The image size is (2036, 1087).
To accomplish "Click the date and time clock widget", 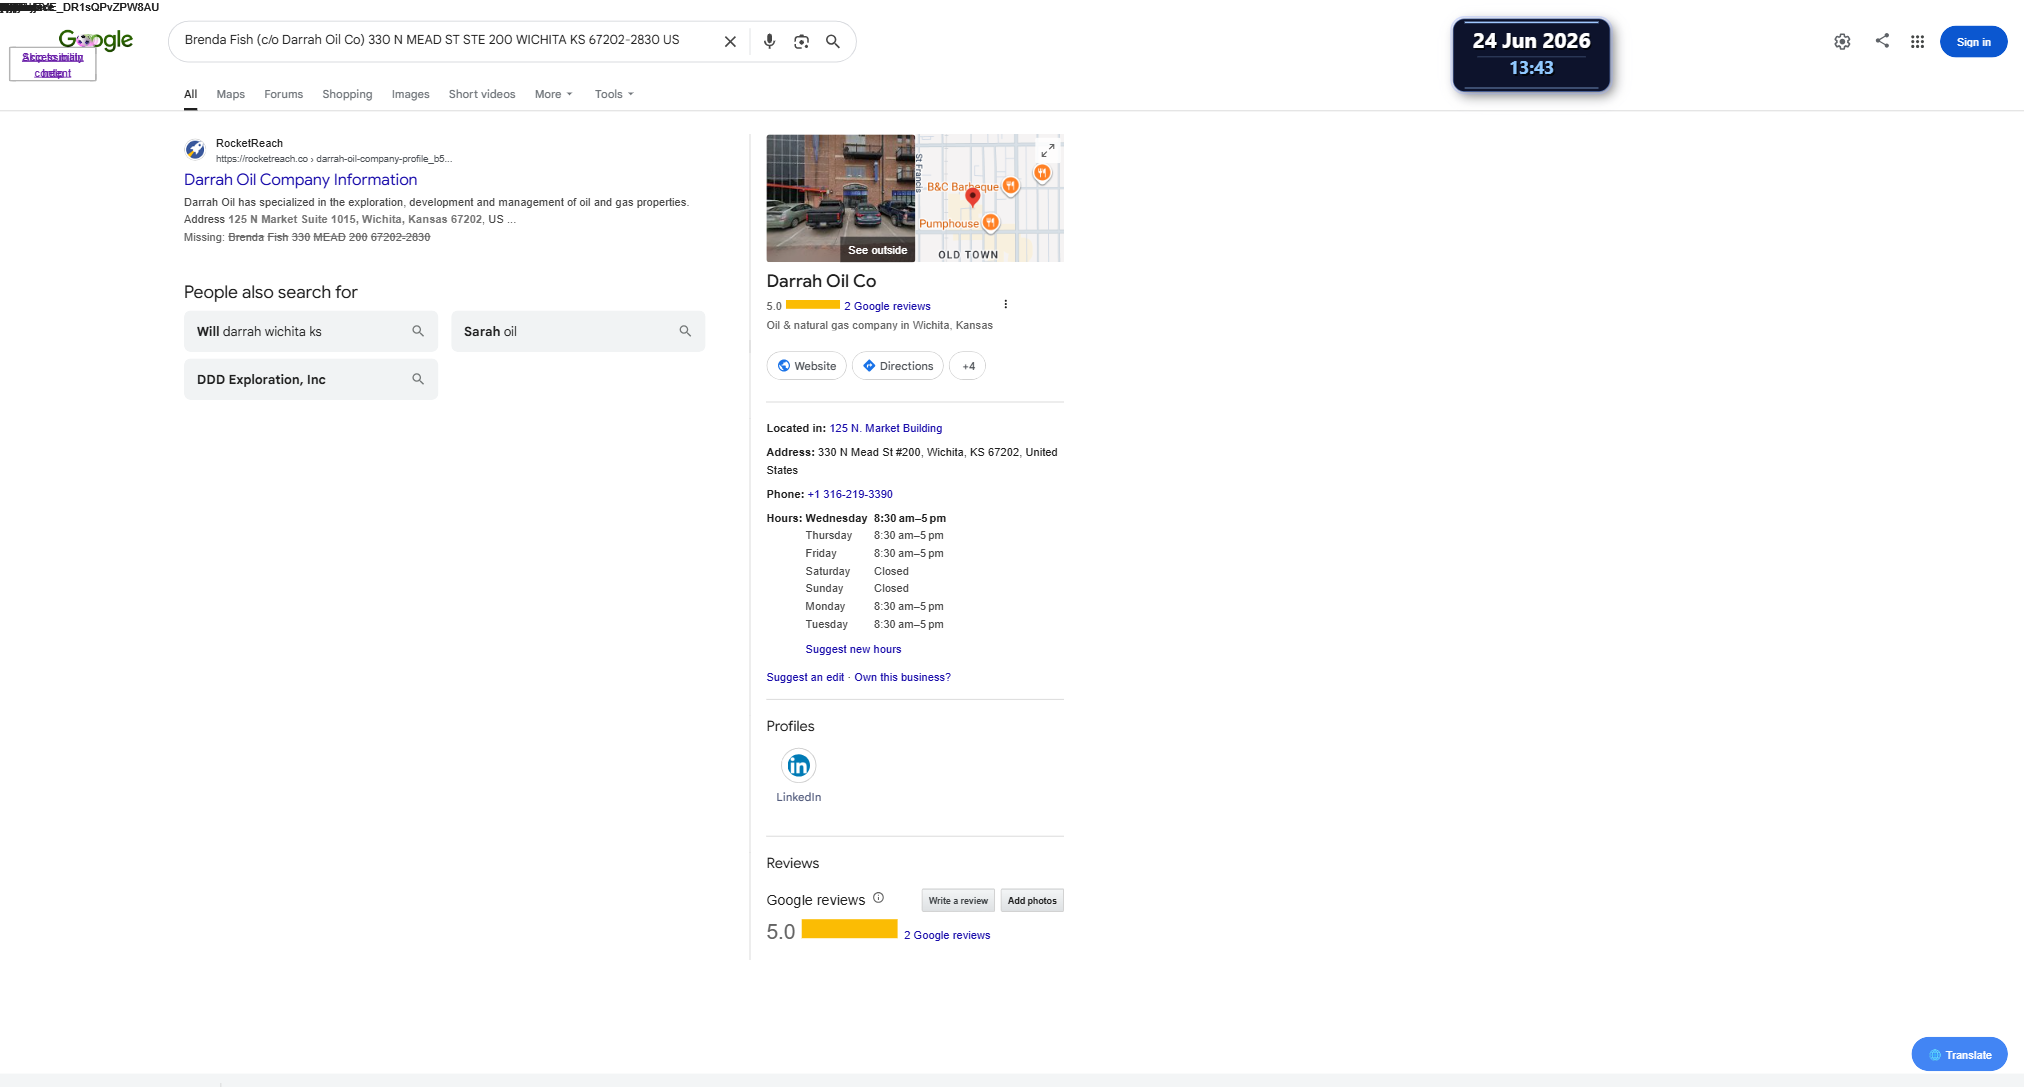I will [x=1531, y=55].
